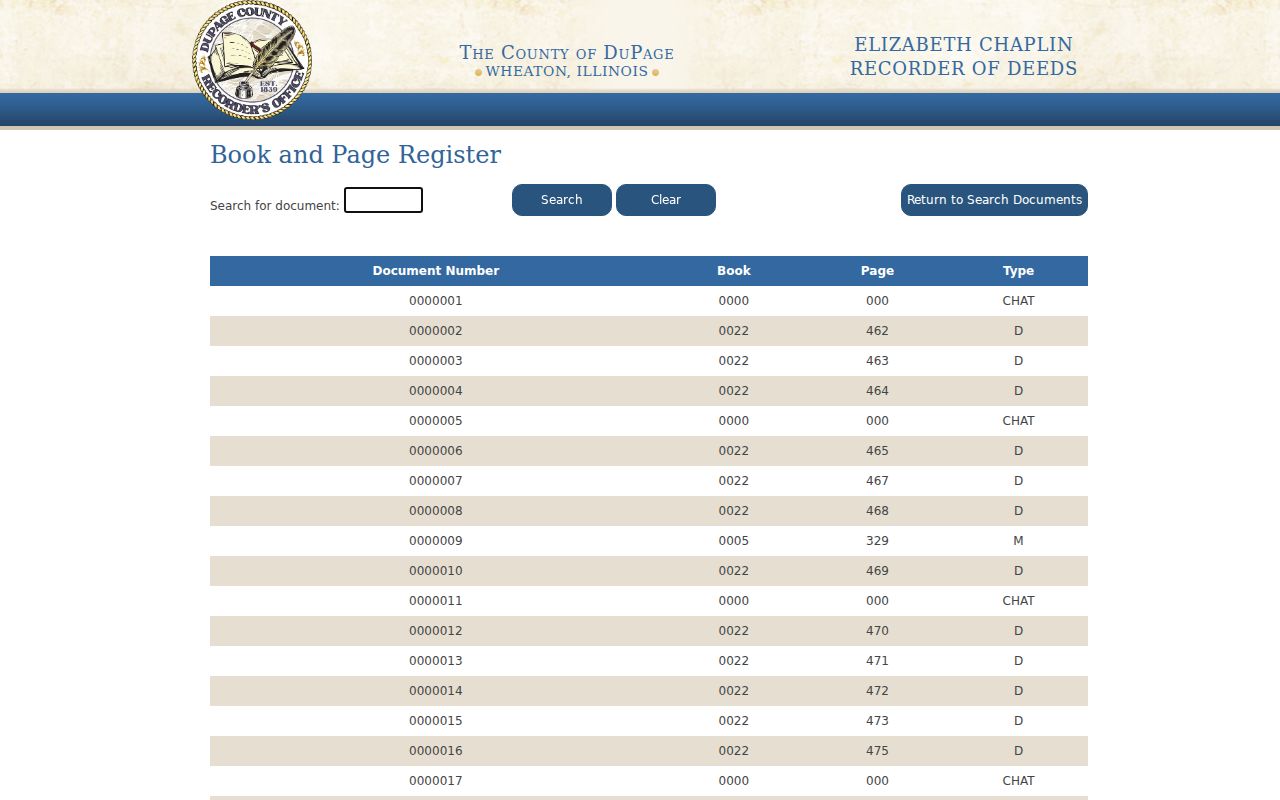Click page value 329 in row 0000009
The image size is (1280, 800).
pos(877,541)
